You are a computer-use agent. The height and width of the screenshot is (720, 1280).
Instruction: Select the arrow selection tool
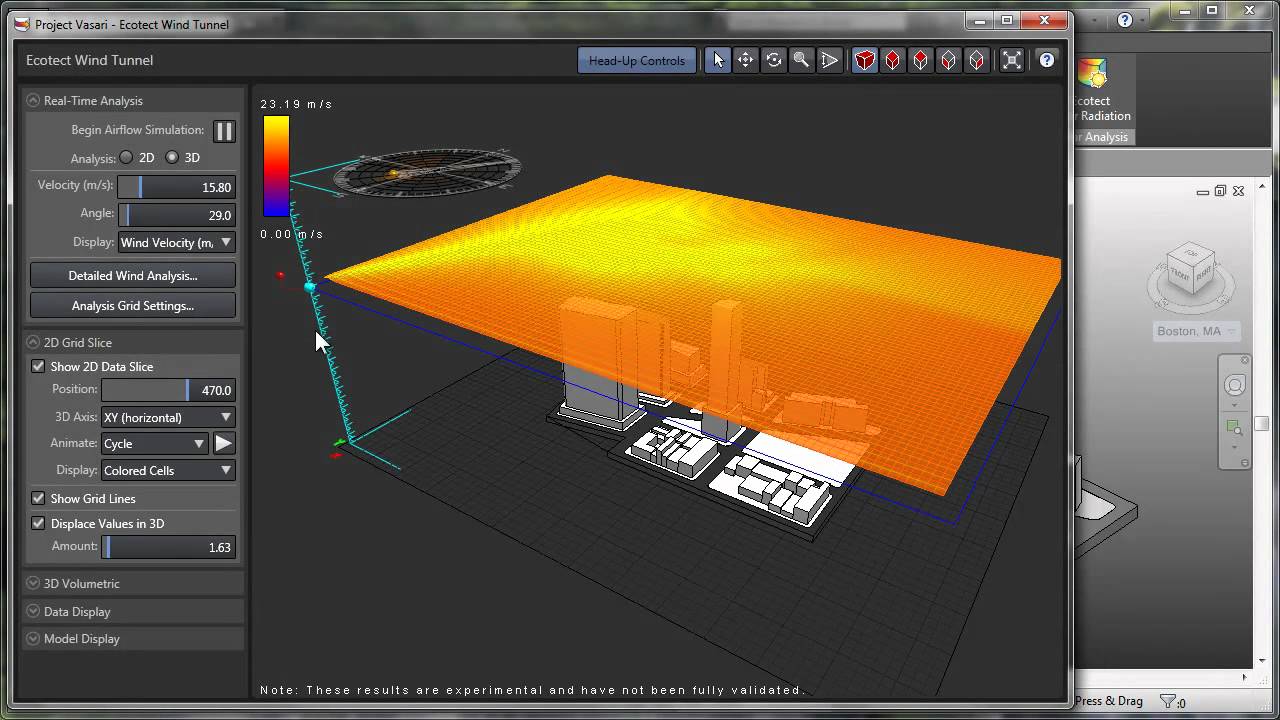coord(718,59)
